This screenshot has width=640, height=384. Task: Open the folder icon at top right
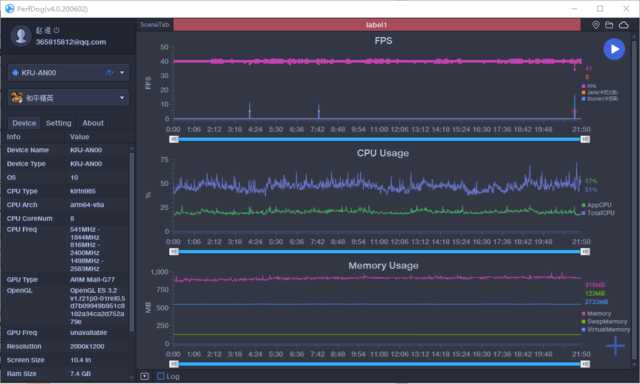(609, 25)
